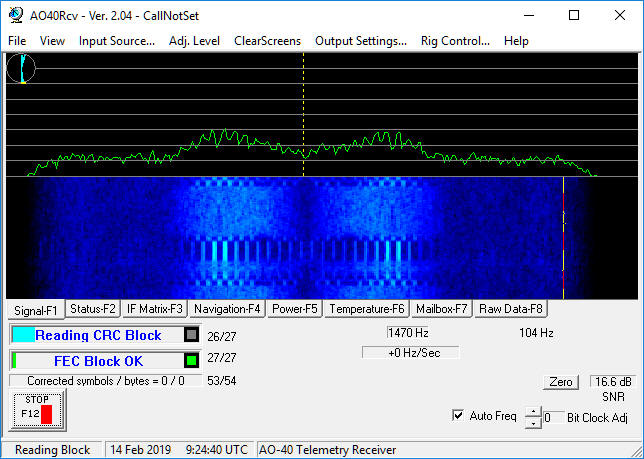Show the Raw Data-F8 tab
644x459 pixels.
(511, 309)
